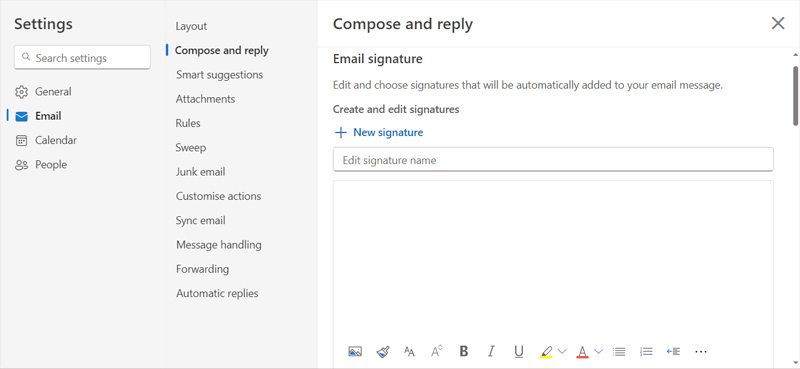Go to Forwarding settings

tap(202, 269)
